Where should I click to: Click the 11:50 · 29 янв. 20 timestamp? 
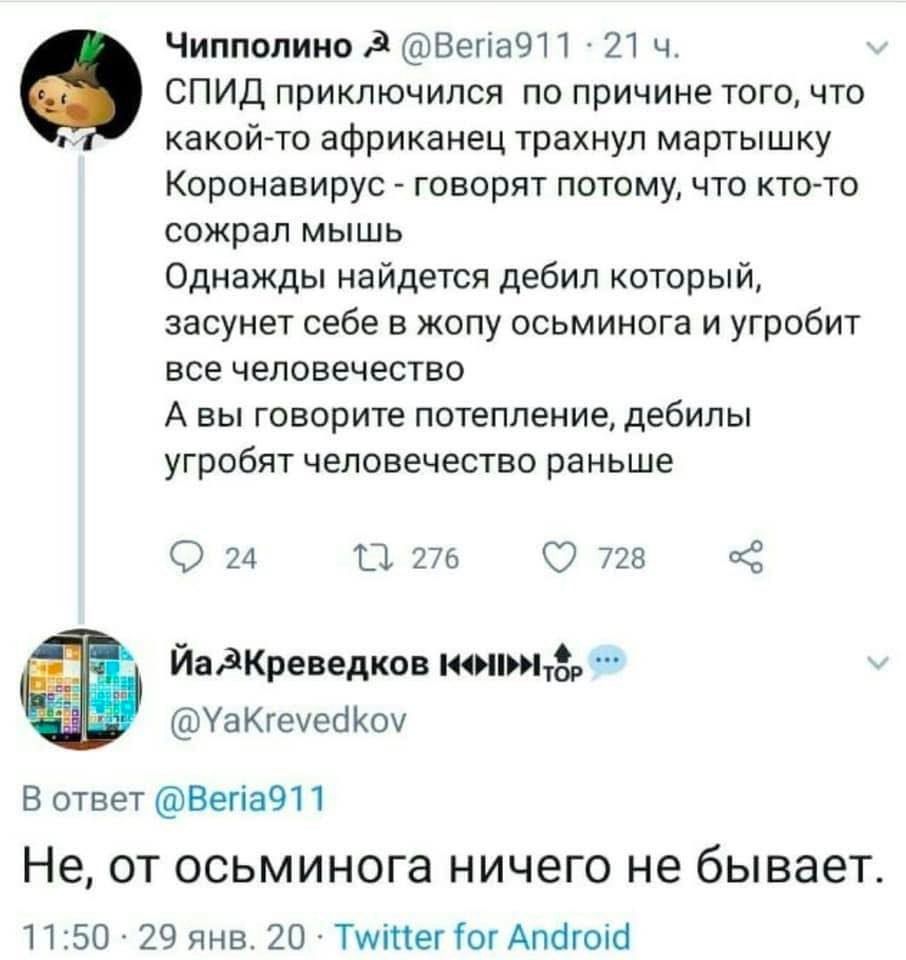pyautogui.click(x=165, y=936)
